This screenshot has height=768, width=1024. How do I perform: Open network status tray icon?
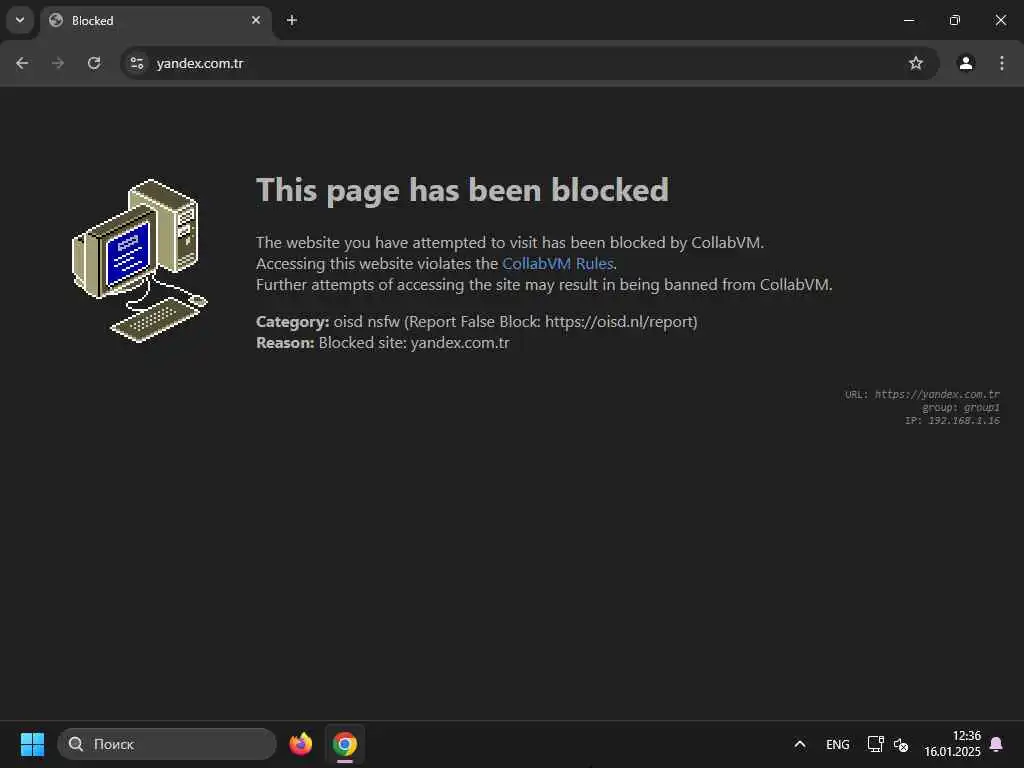pyautogui.click(x=875, y=744)
